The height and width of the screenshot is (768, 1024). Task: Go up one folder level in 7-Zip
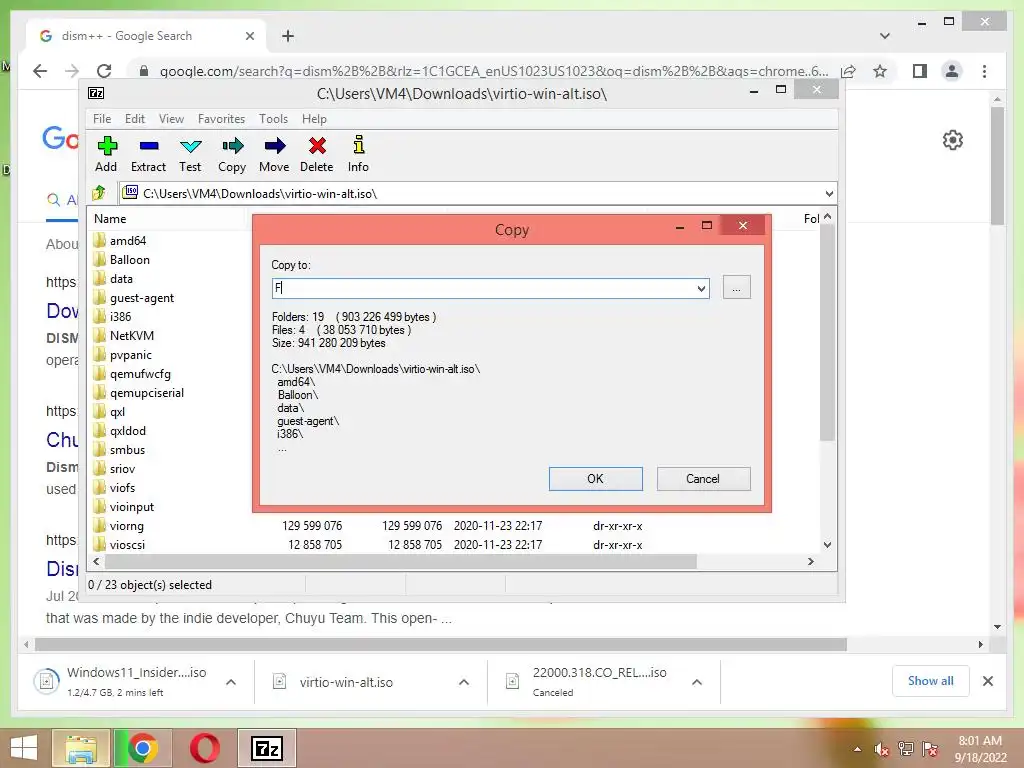(99, 193)
